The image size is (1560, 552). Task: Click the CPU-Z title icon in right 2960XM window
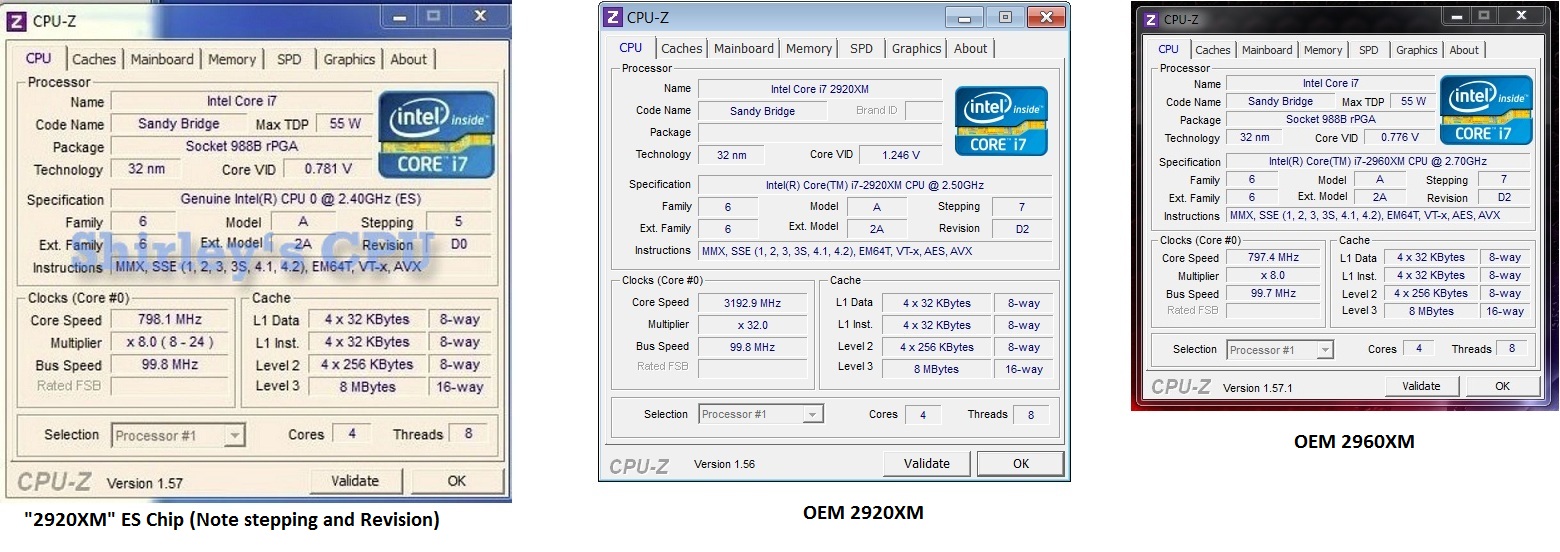(1151, 19)
